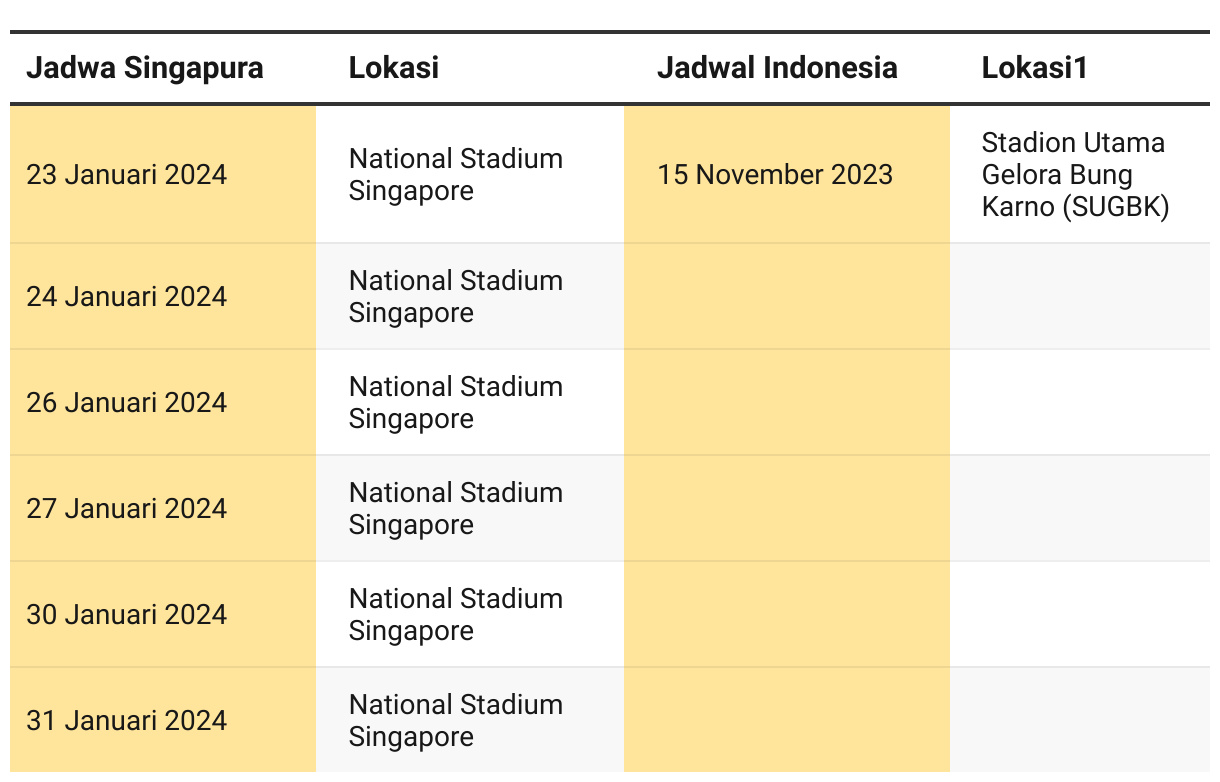The height and width of the screenshot is (782, 1220).
Task: Click National Stadium Singapore in 23 Januari row
Action: (x=470, y=174)
